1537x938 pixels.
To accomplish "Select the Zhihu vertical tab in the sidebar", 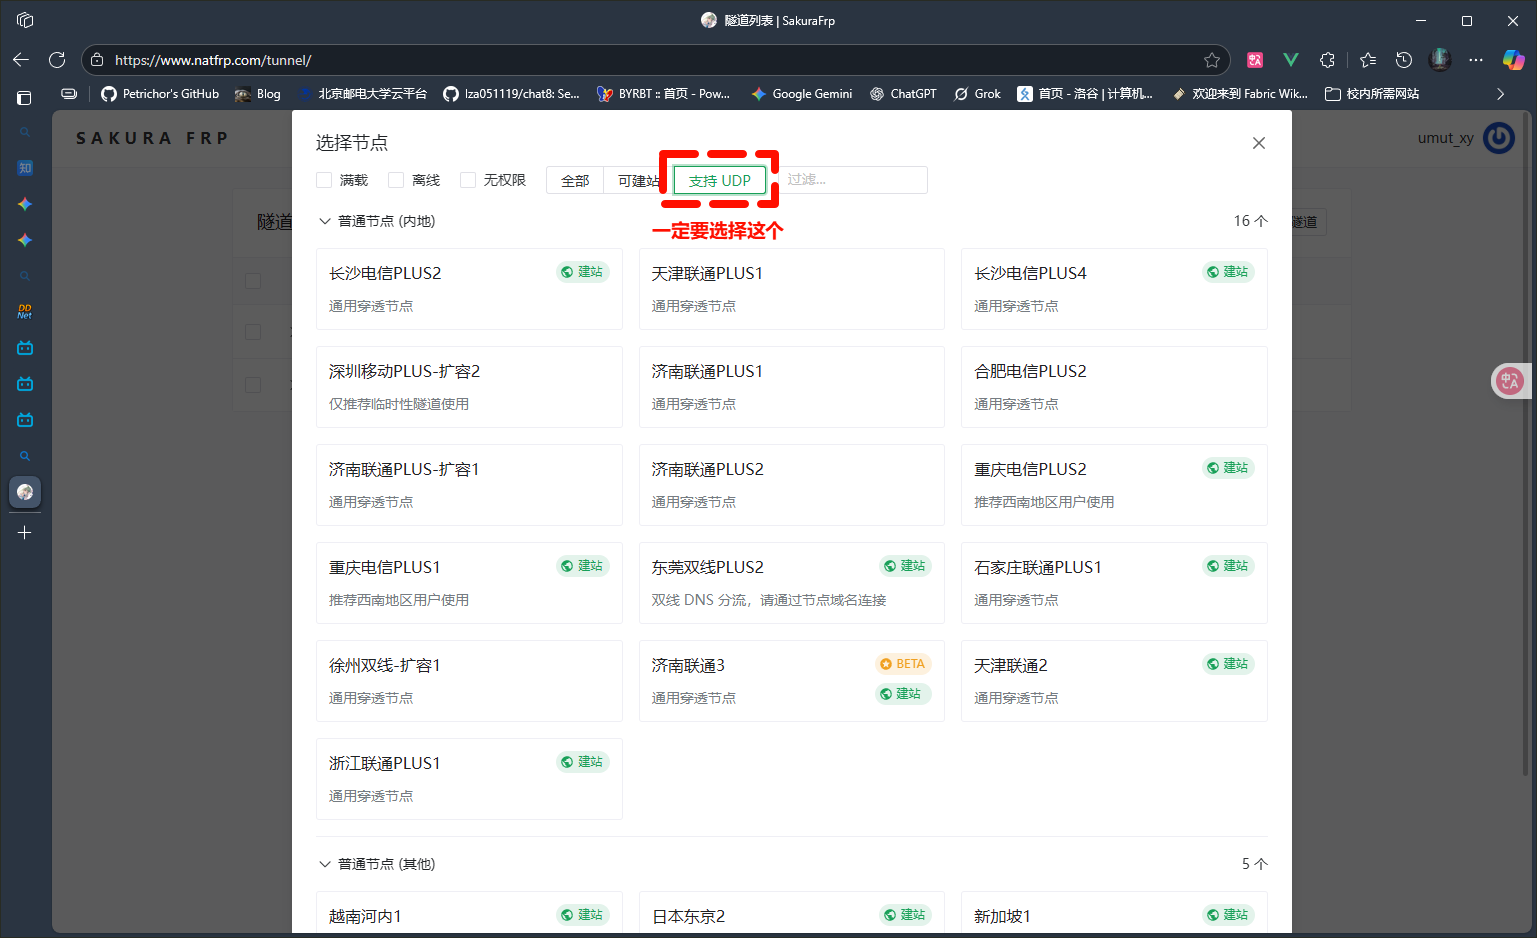I will [x=24, y=167].
